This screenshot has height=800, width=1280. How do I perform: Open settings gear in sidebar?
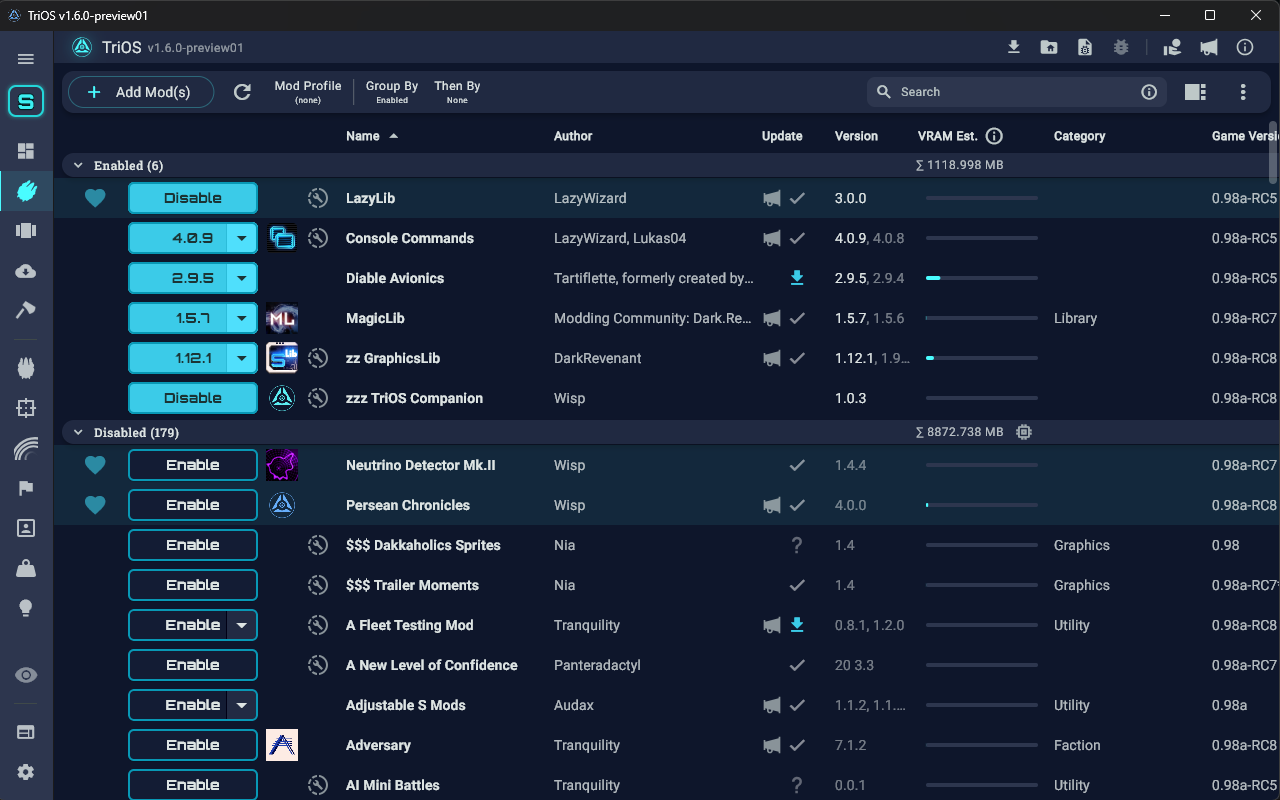26,772
